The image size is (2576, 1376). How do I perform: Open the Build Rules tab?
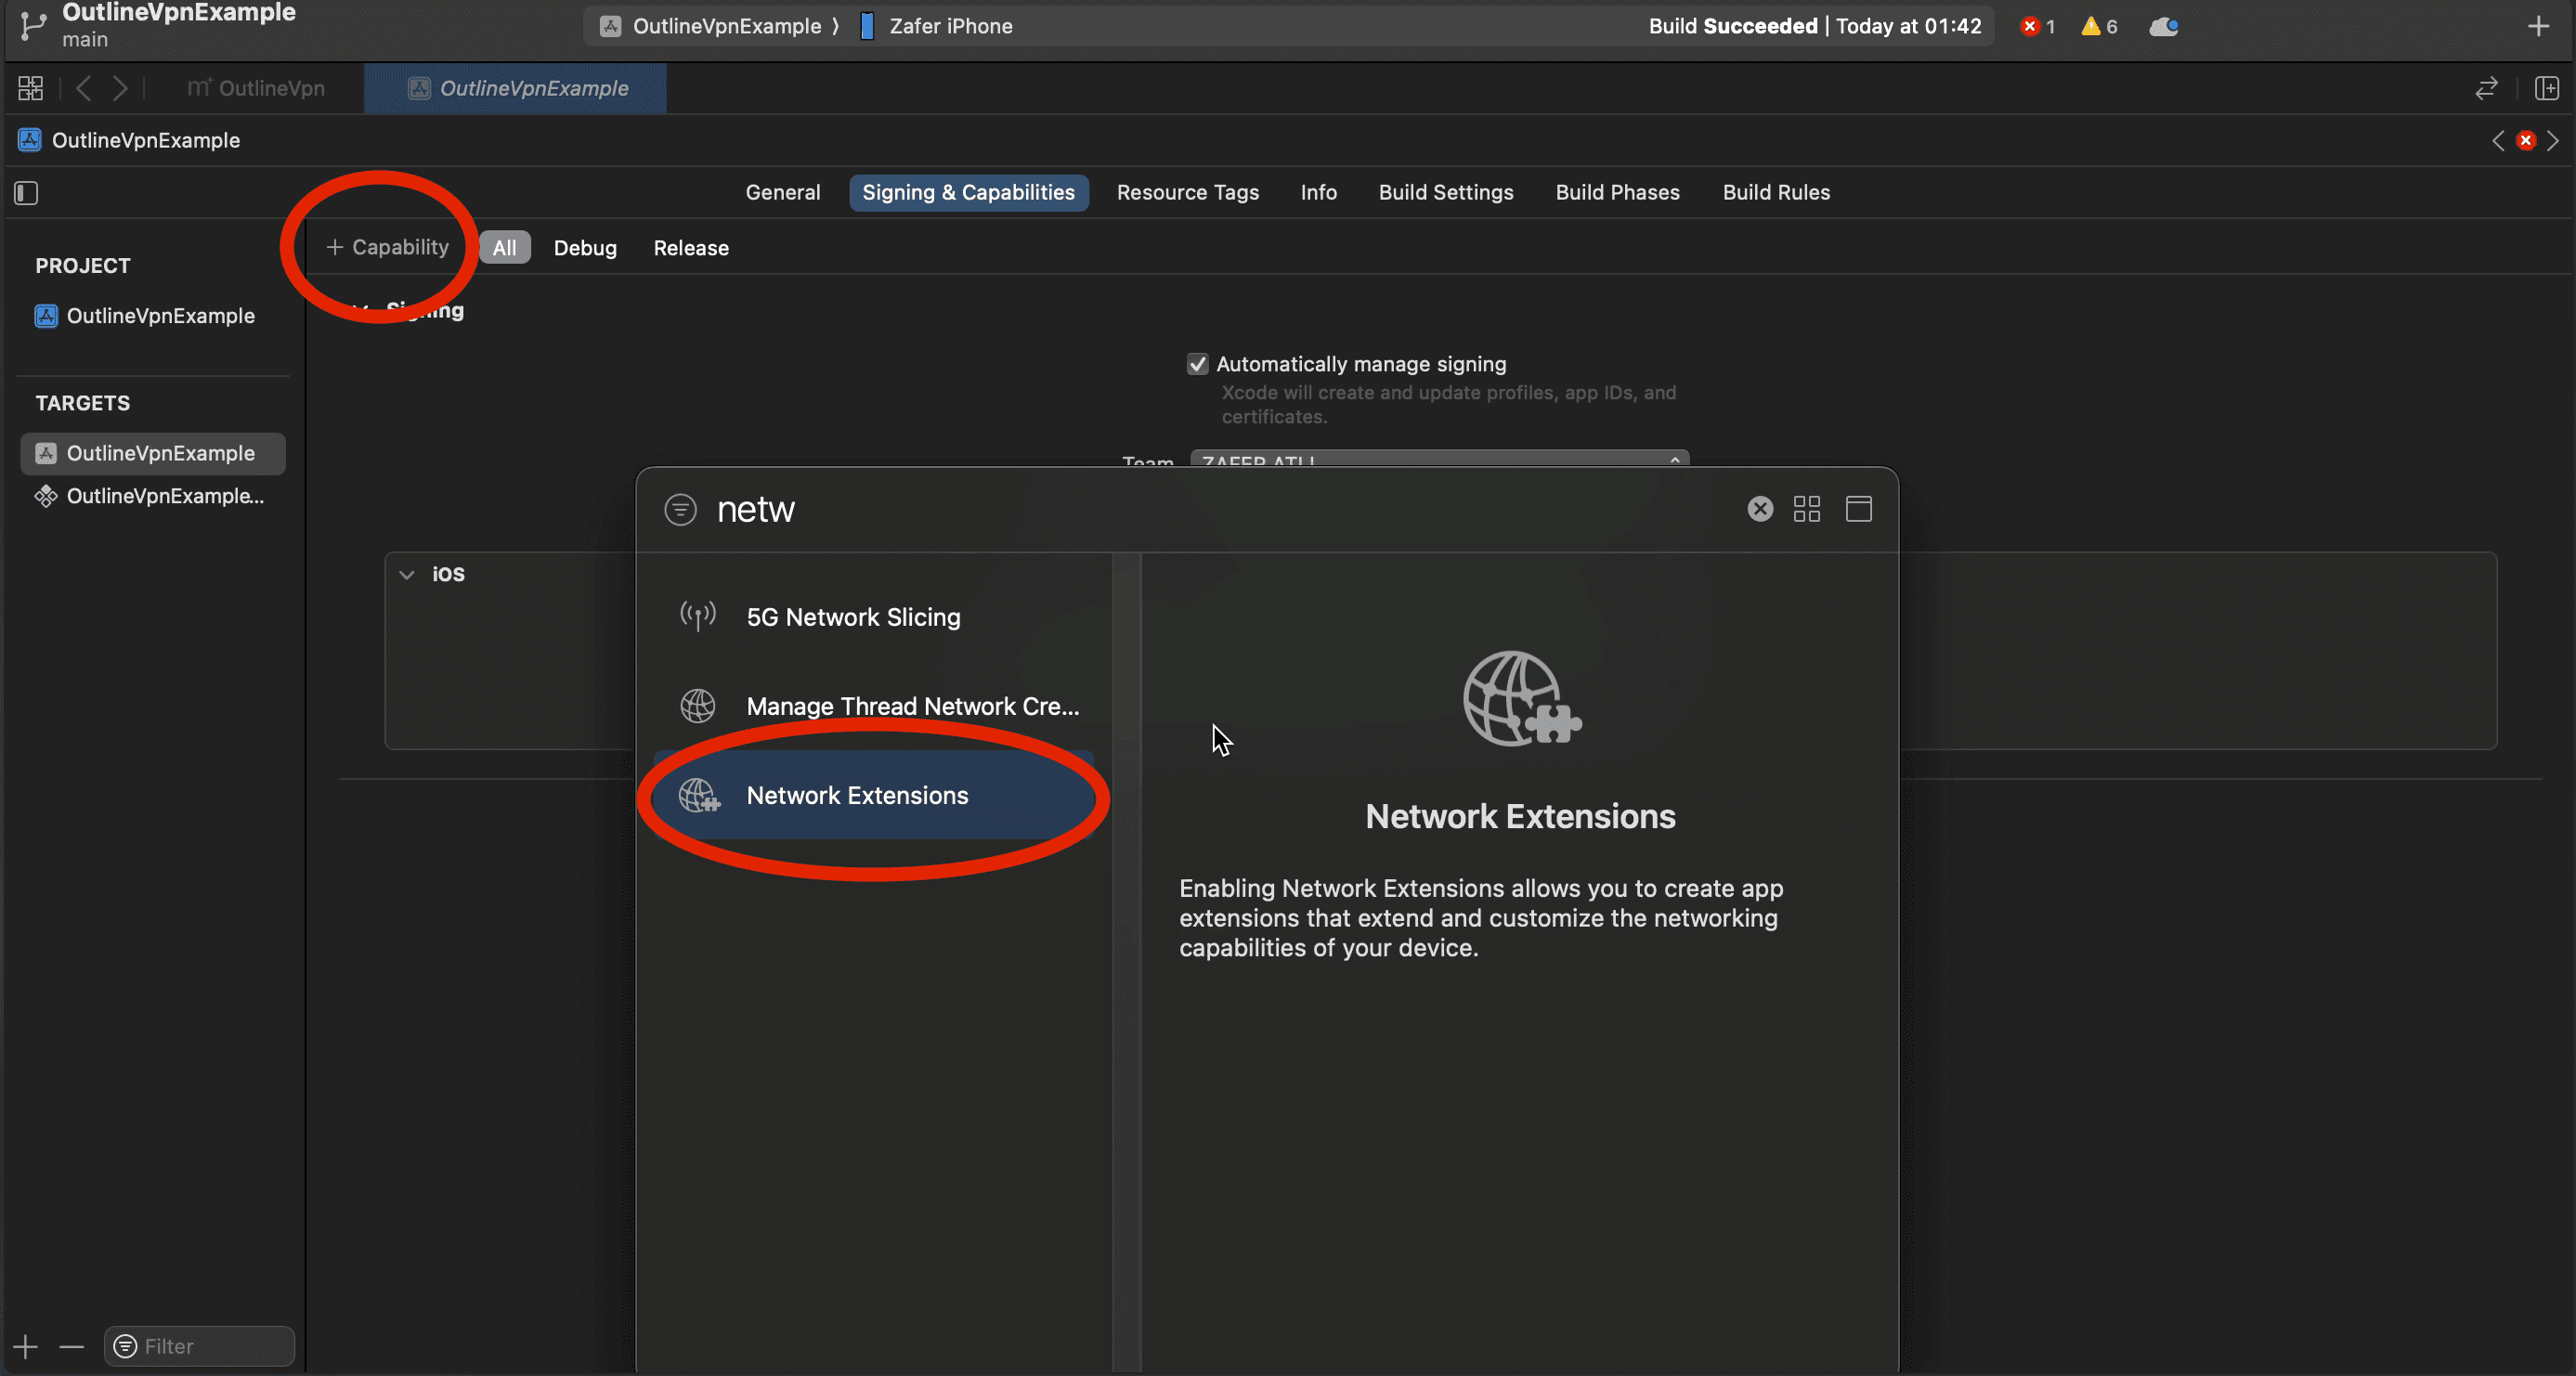pyautogui.click(x=1776, y=192)
